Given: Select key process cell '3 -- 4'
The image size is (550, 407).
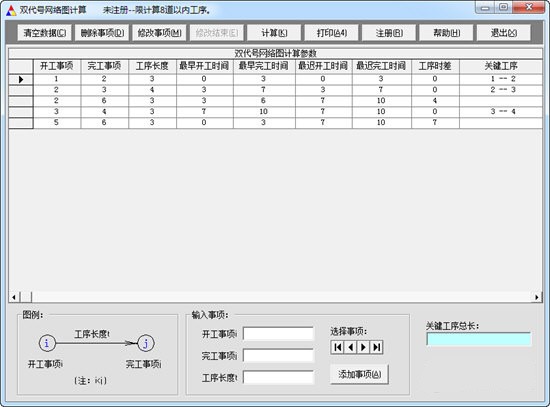Looking at the screenshot, I should pyautogui.click(x=501, y=112).
